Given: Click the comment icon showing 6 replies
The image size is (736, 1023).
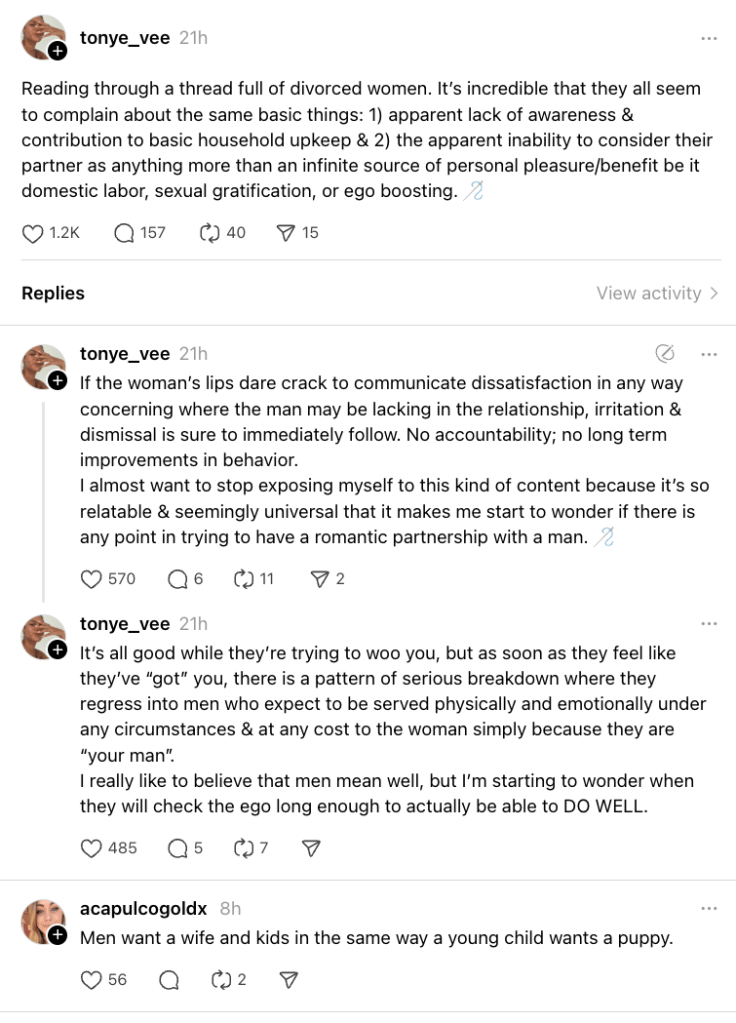Looking at the screenshot, I should [x=178, y=578].
